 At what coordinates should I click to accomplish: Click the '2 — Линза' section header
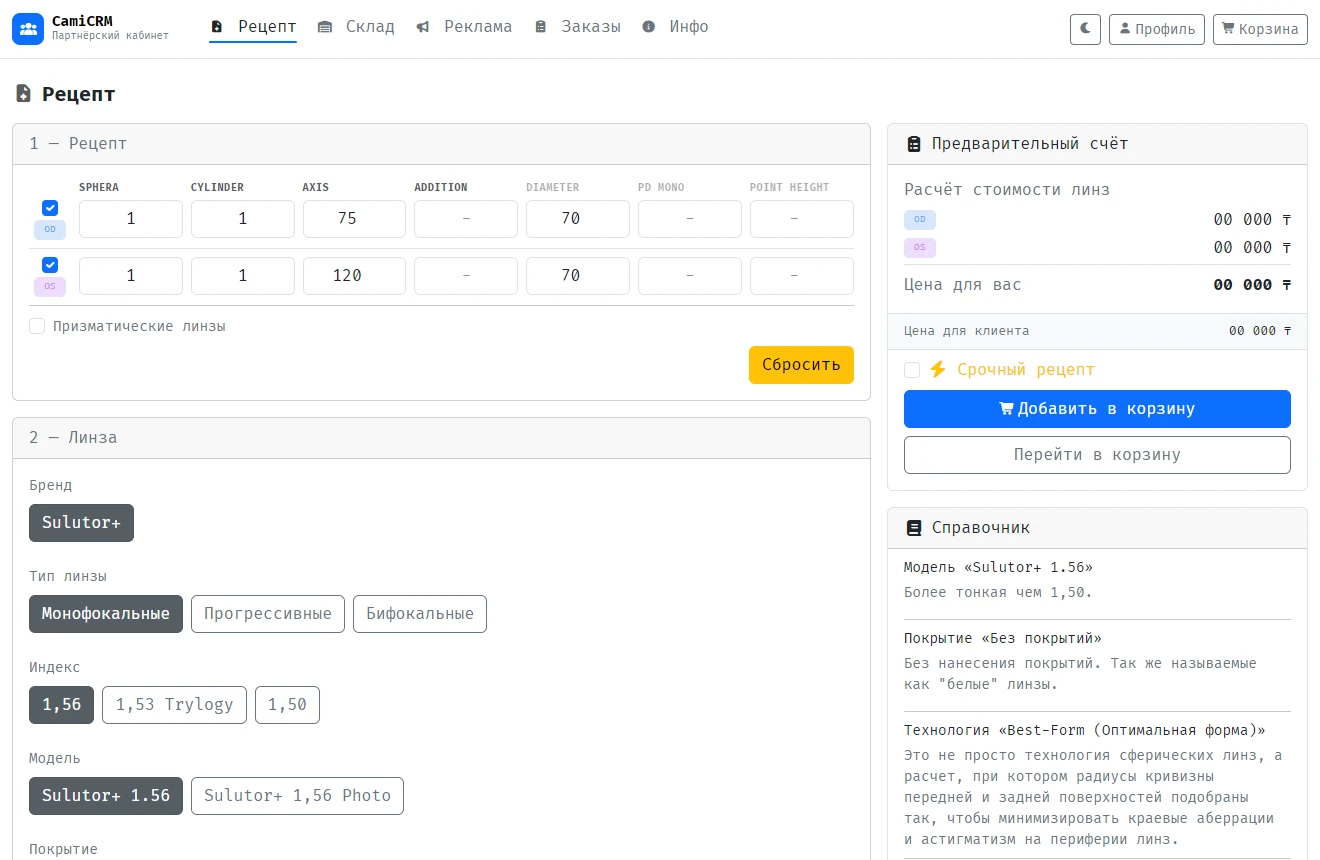(441, 438)
